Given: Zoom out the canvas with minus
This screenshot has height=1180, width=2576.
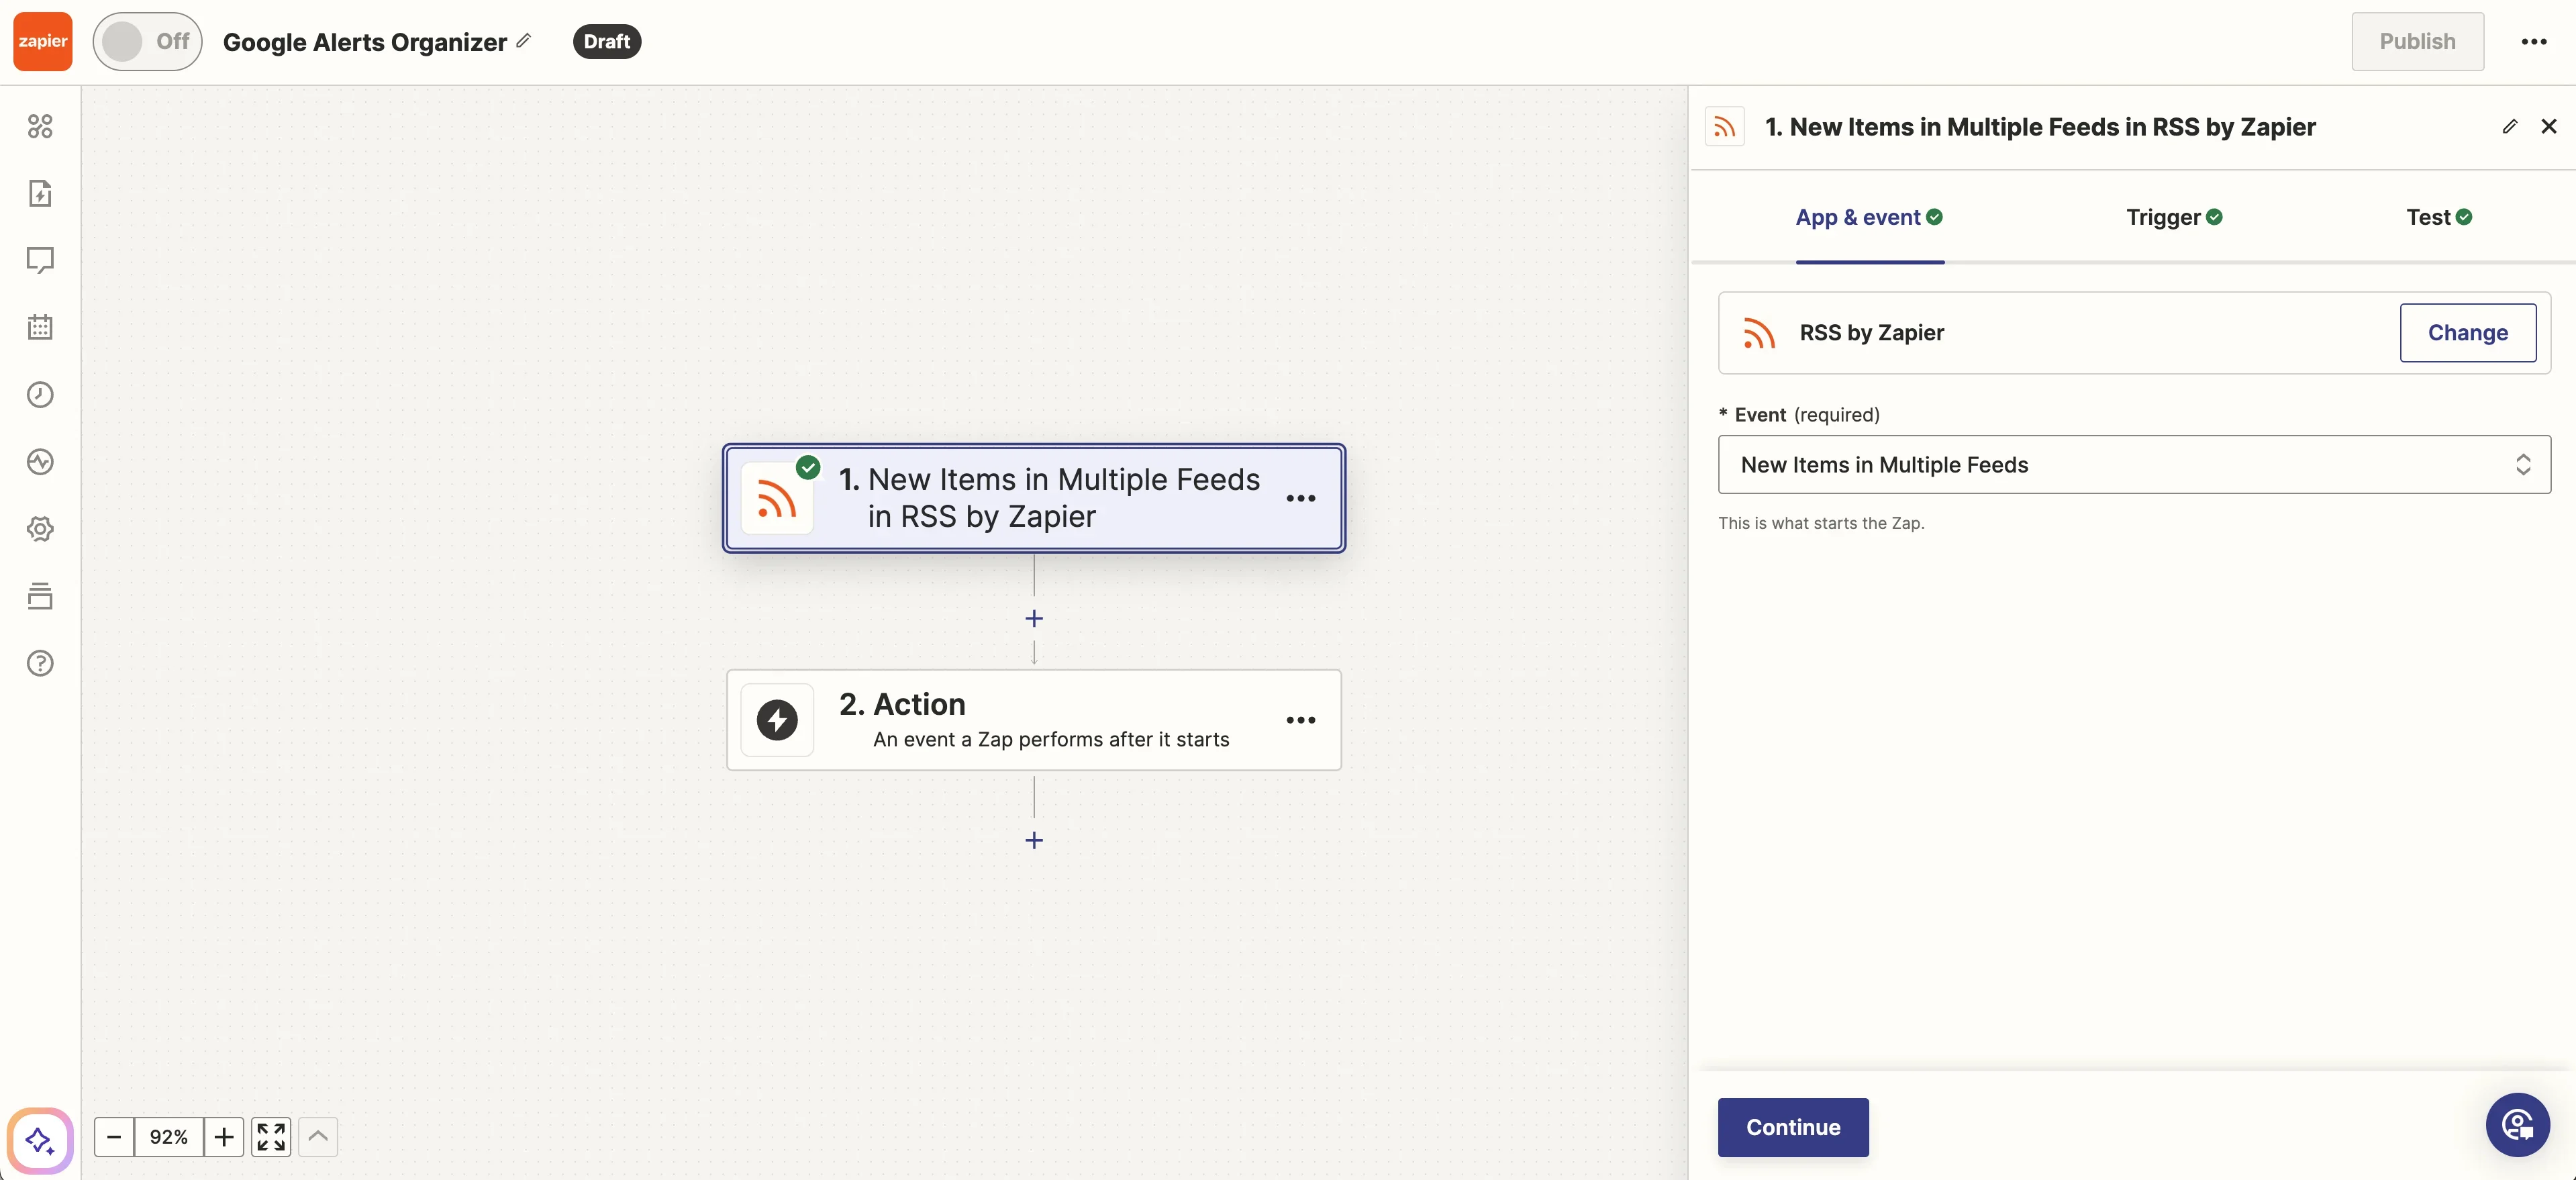Looking at the screenshot, I should point(114,1137).
